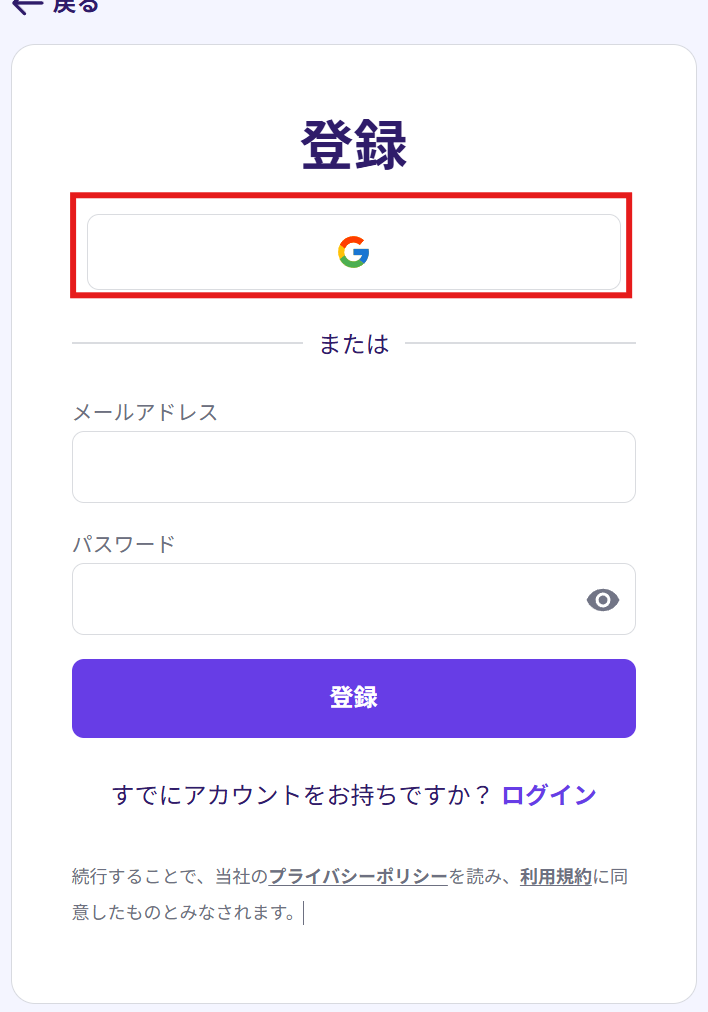This screenshot has height=1012, width=708.
Task: Focus the メールアドレス input field
Action: click(353, 467)
